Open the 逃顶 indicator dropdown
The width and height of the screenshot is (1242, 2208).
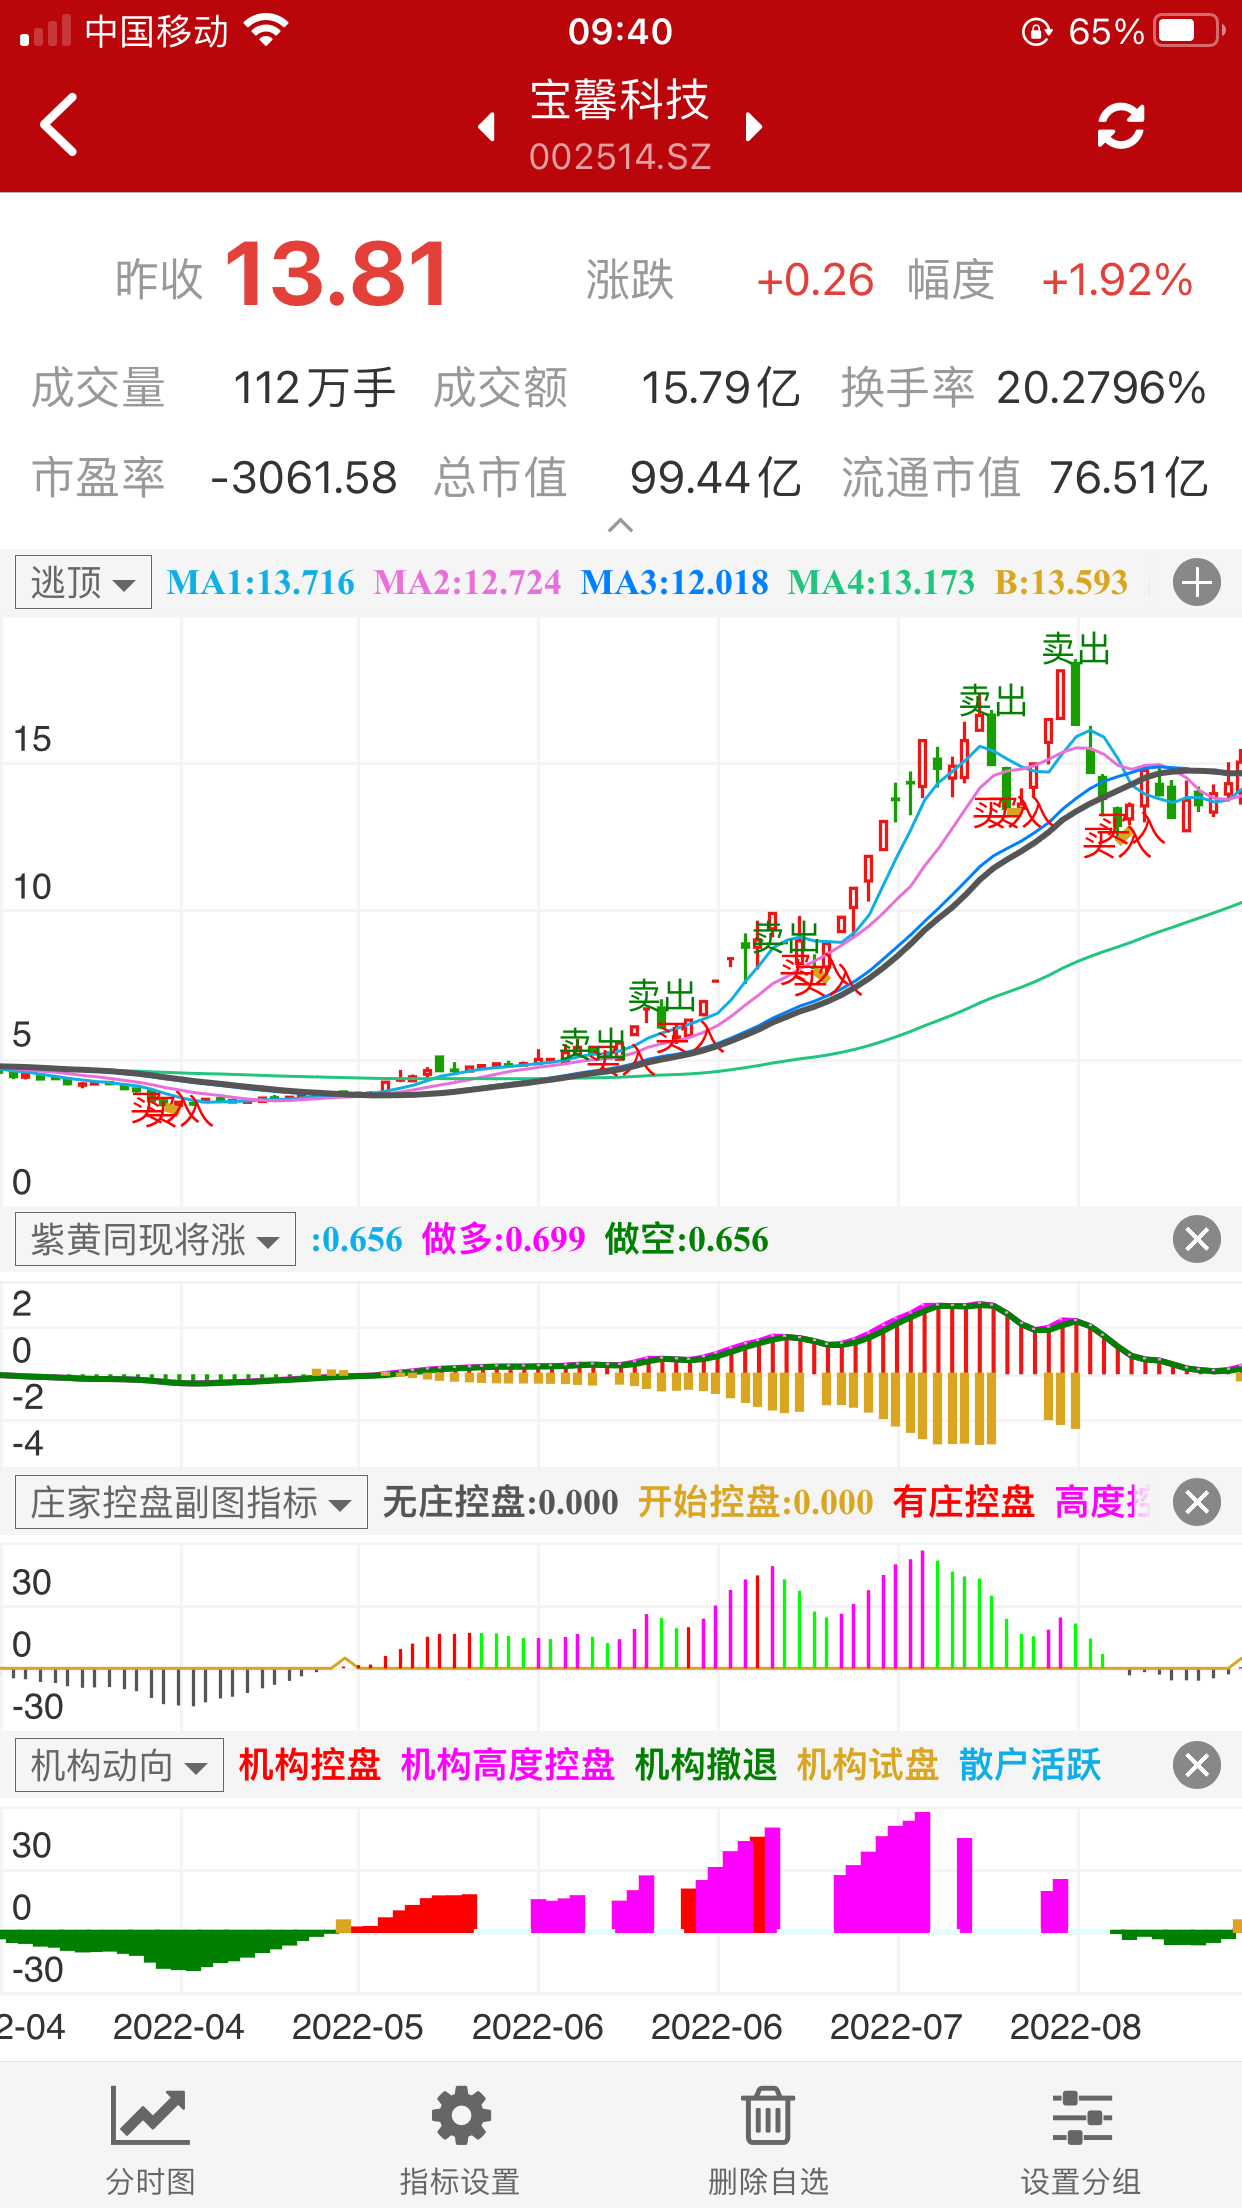[83, 583]
